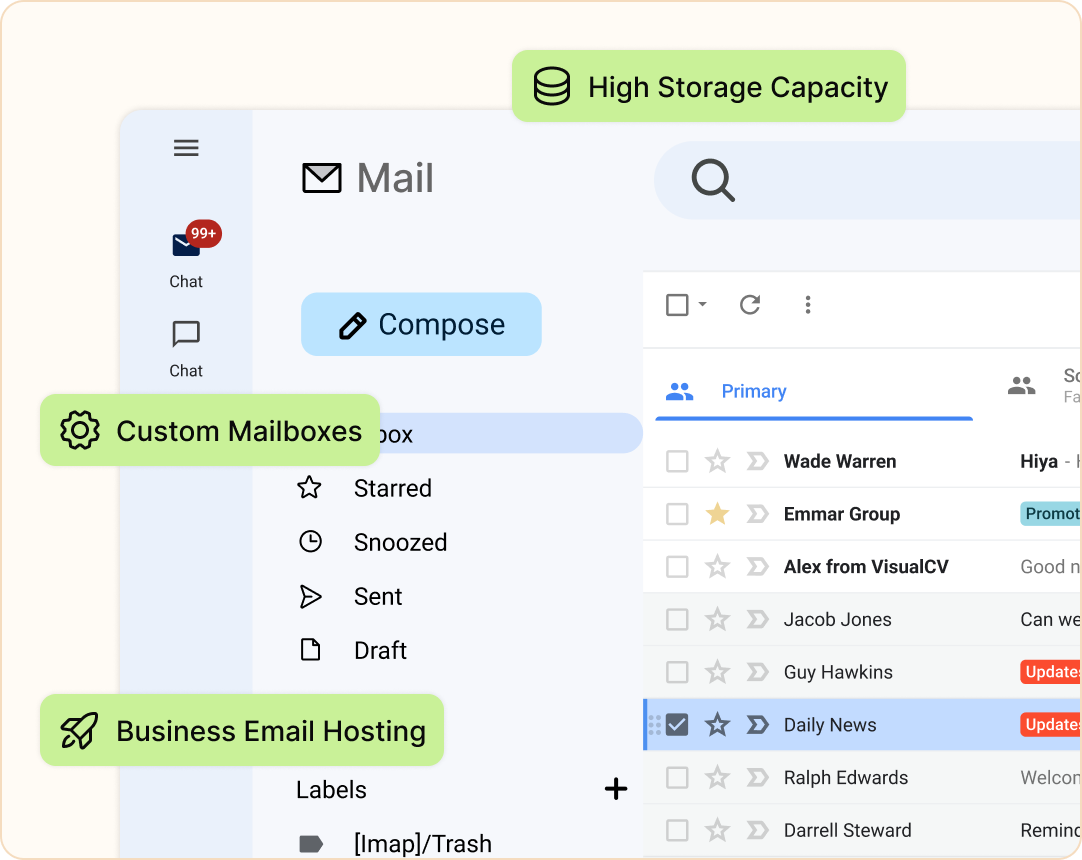Screen dimensions: 1082x860
Task: Click the Updates tag on Daily News
Action: coord(1050,725)
